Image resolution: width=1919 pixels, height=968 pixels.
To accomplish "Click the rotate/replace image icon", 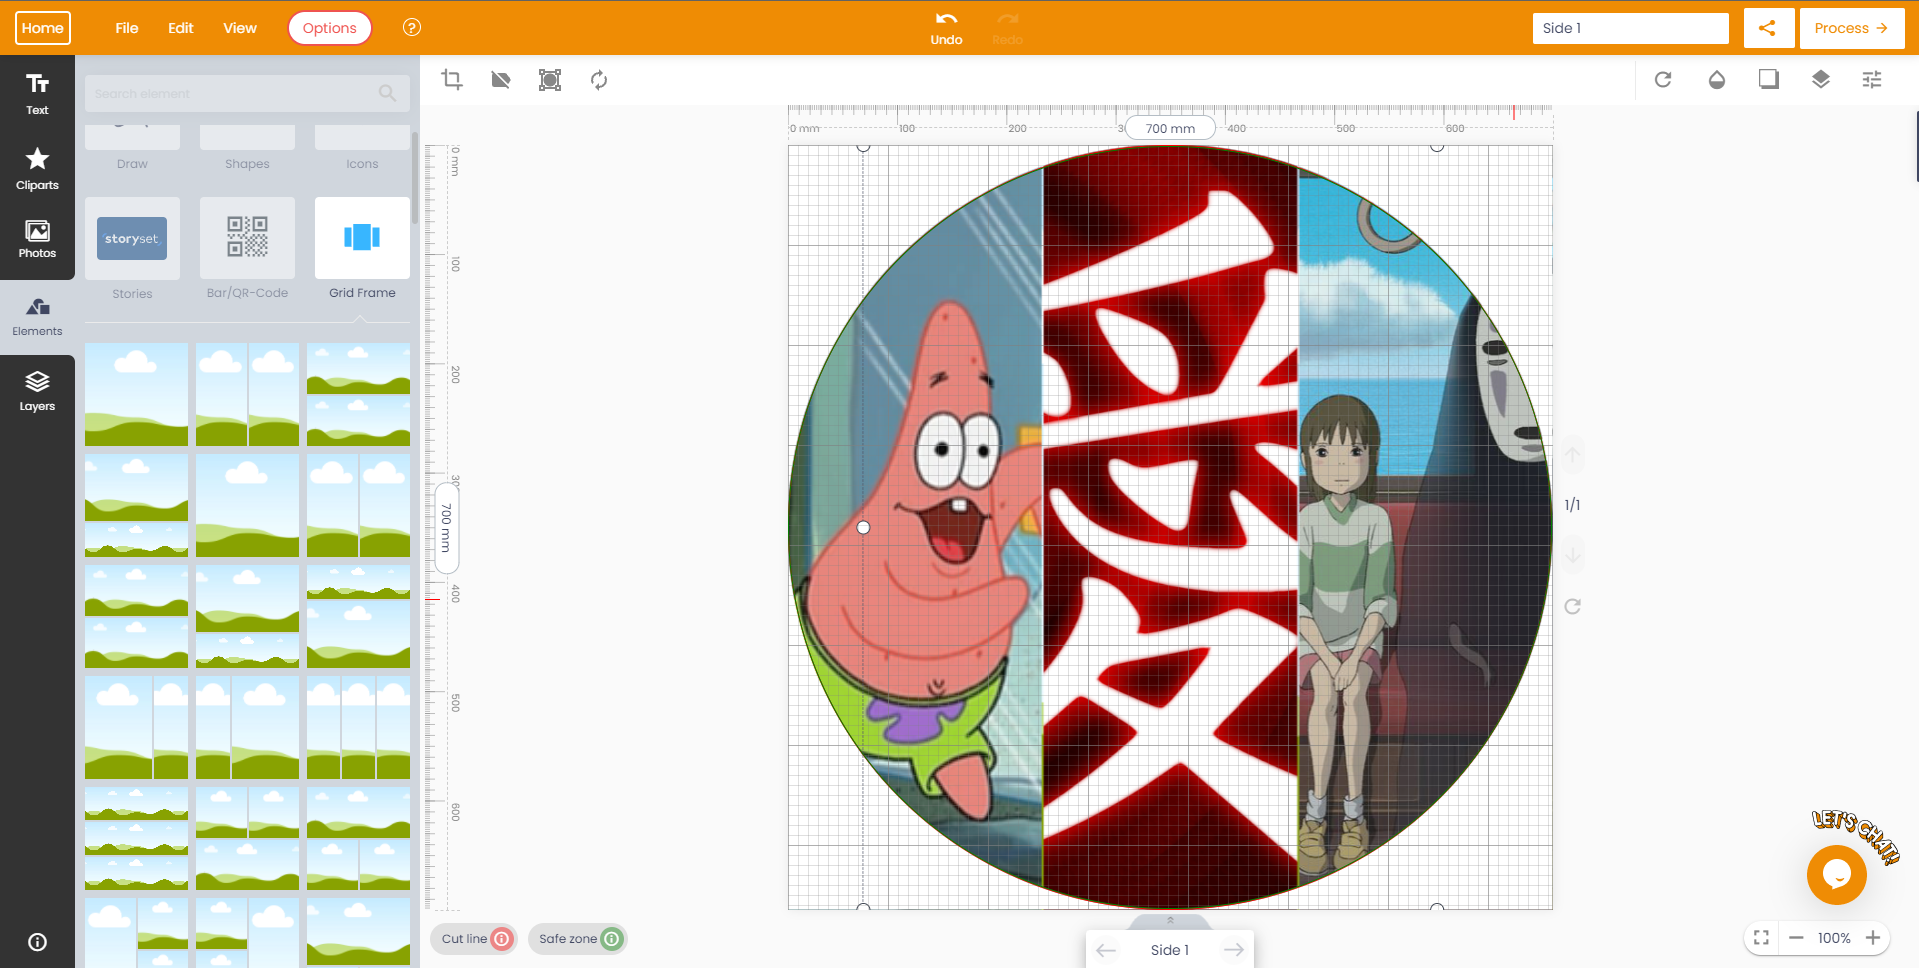I will pyautogui.click(x=599, y=80).
